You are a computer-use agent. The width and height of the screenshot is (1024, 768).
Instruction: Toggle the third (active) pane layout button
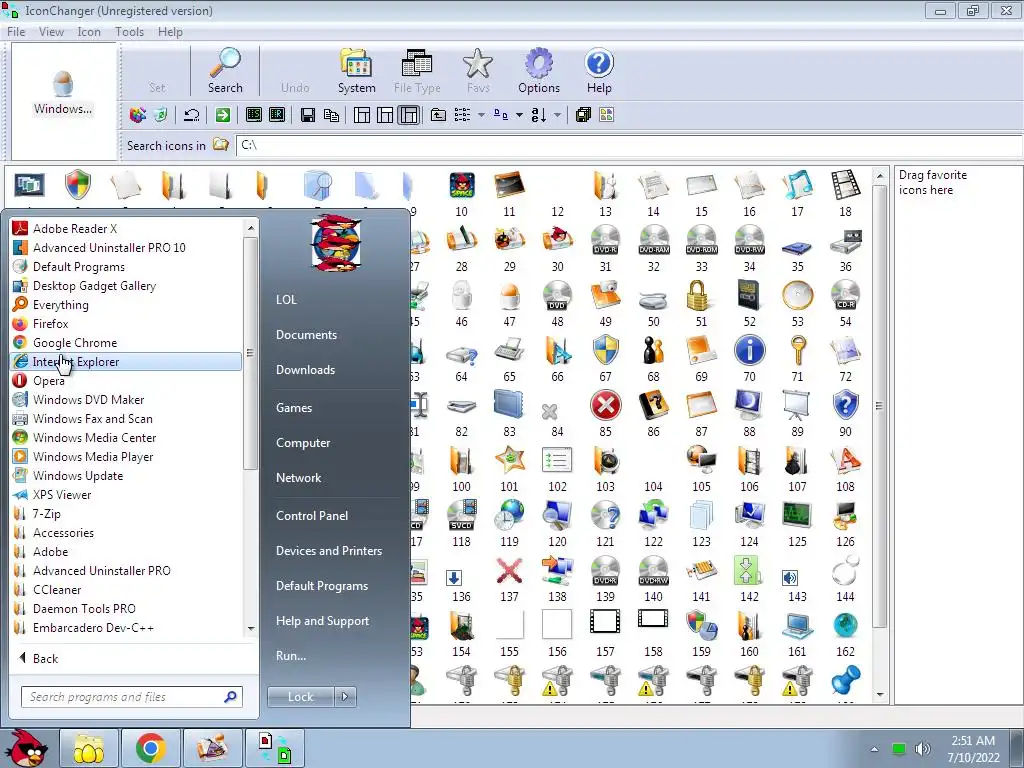[x=409, y=115]
